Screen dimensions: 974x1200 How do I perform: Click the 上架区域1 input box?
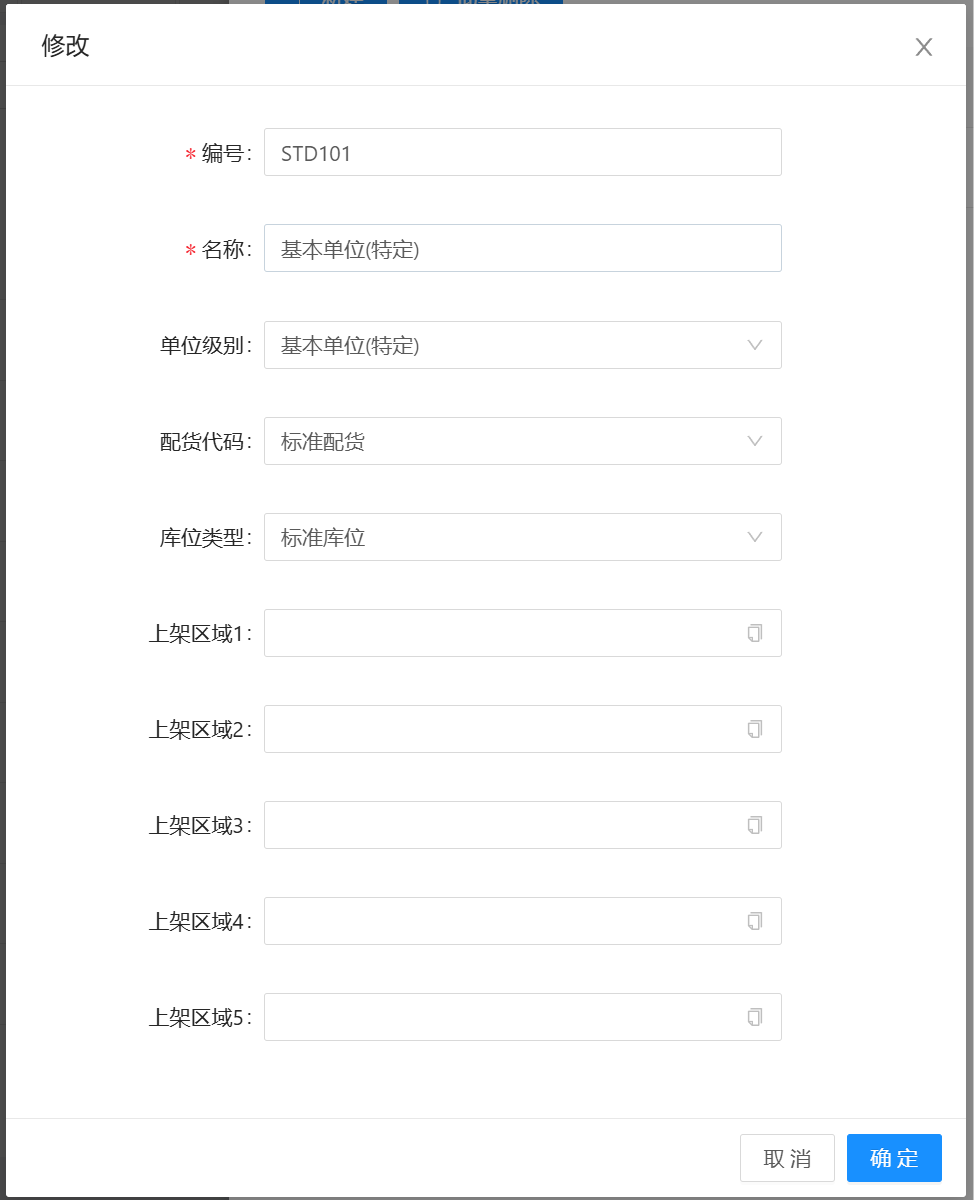click(x=500, y=633)
